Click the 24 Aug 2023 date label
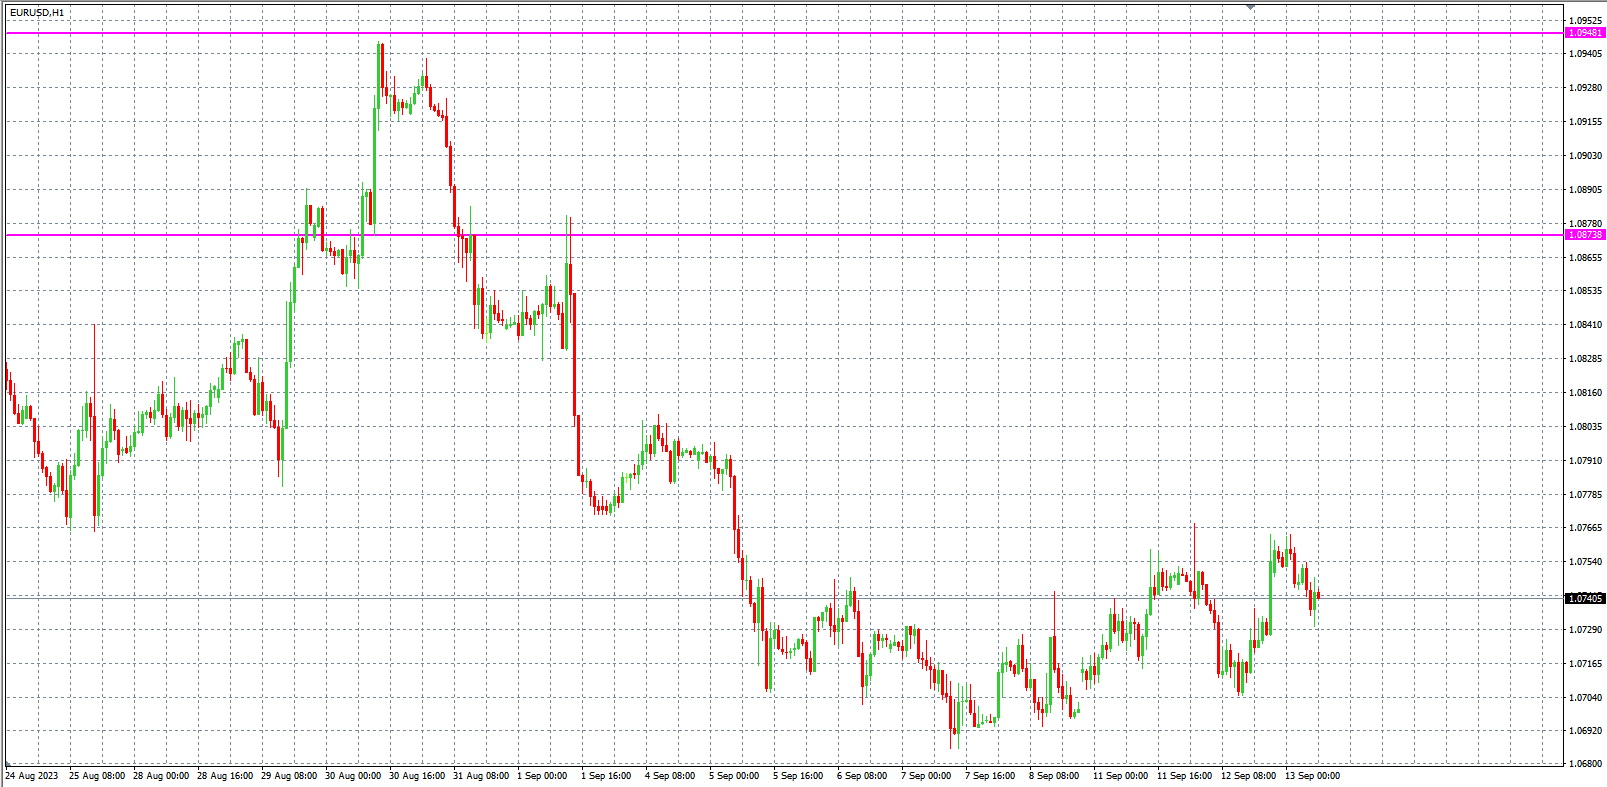The height and width of the screenshot is (787, 1607). [x=31, y=775]
